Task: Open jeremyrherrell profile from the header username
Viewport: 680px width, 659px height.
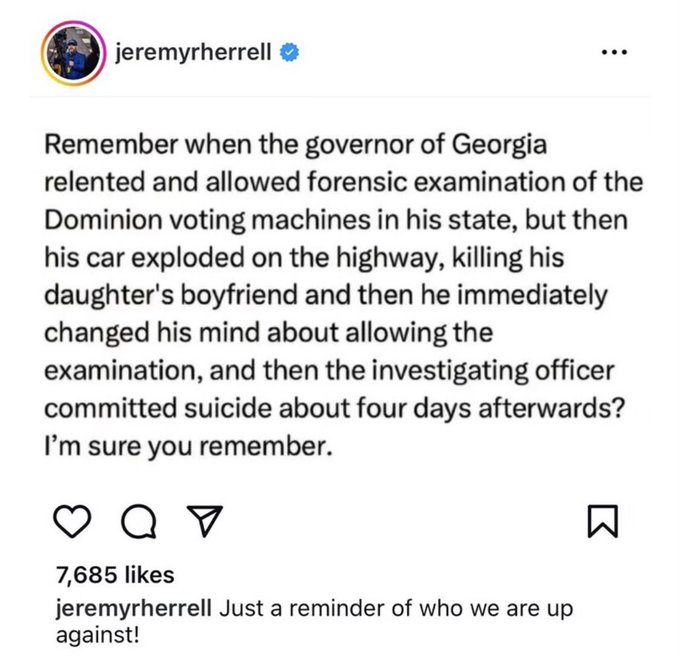Action: pyautogui.click(x=193, y=52)
